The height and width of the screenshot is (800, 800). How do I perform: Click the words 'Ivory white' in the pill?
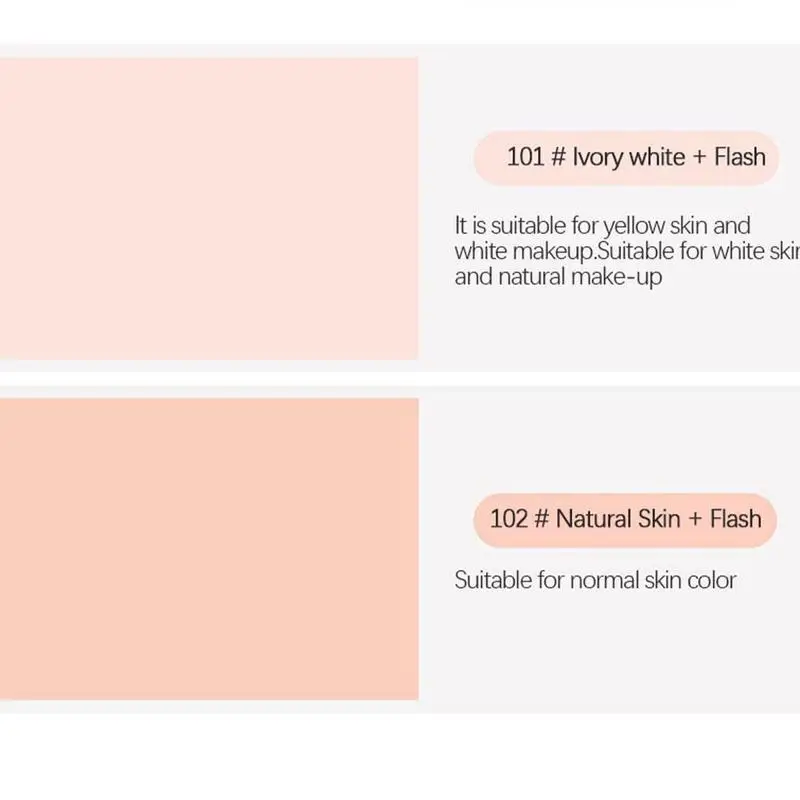pyautogui.click(x=629, y=158)
